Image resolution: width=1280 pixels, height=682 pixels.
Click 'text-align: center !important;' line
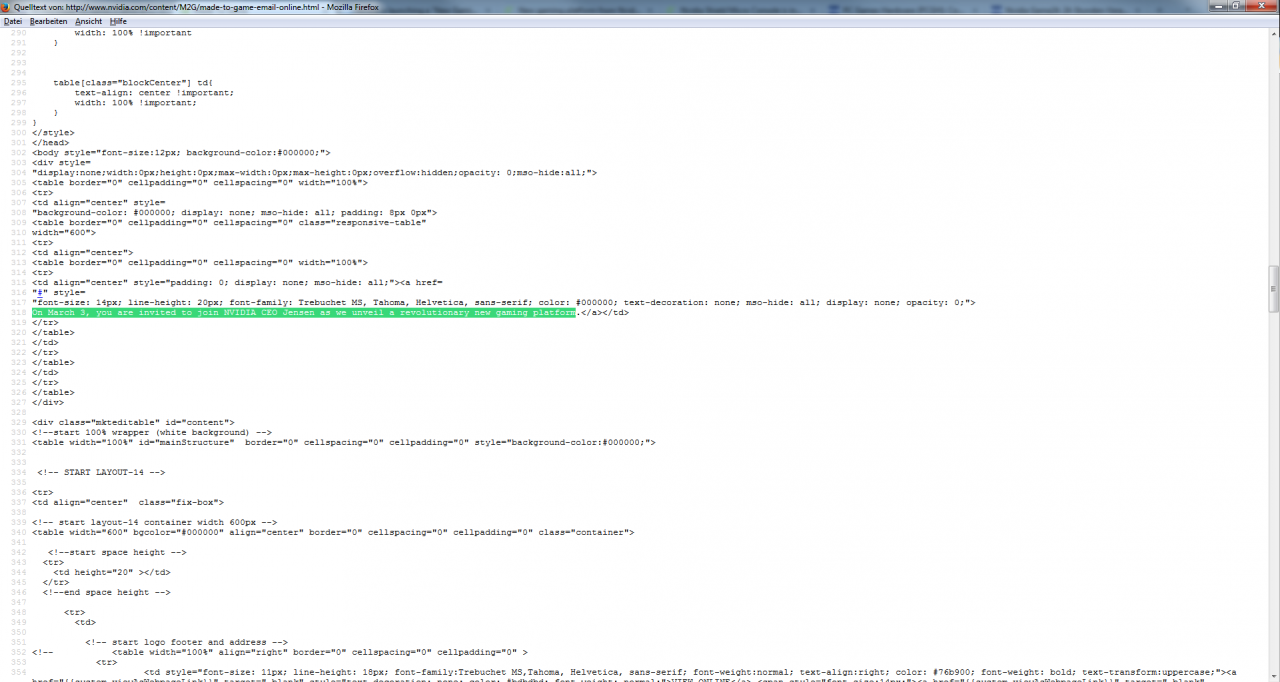click(154, 92)
